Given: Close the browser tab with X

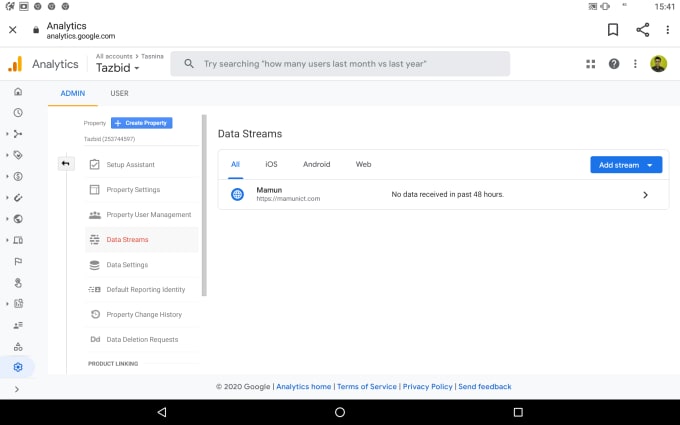Looking at the screenshot, I should 13,29.
